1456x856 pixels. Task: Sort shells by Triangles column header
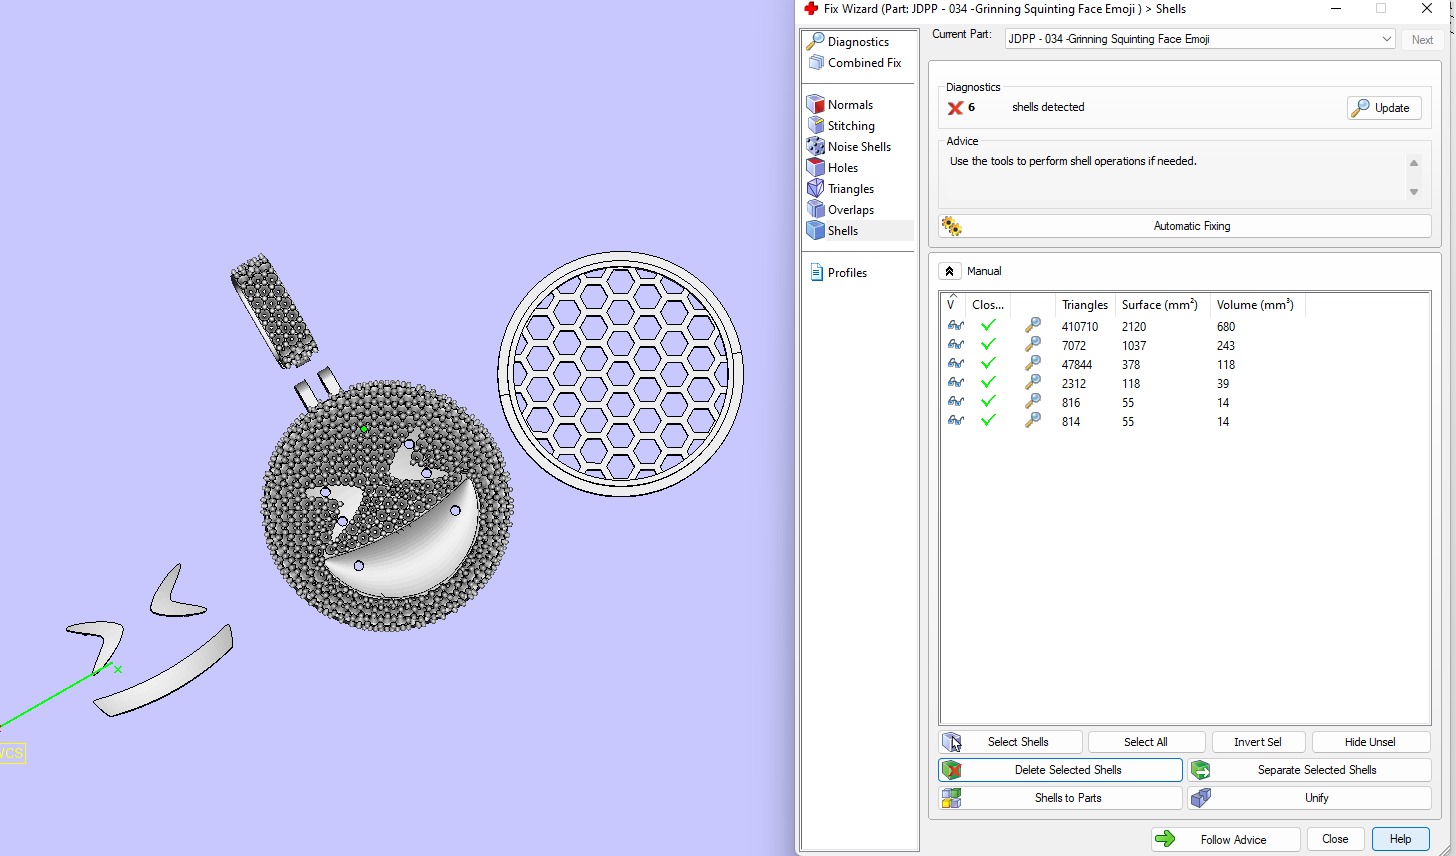(1084, 304)
